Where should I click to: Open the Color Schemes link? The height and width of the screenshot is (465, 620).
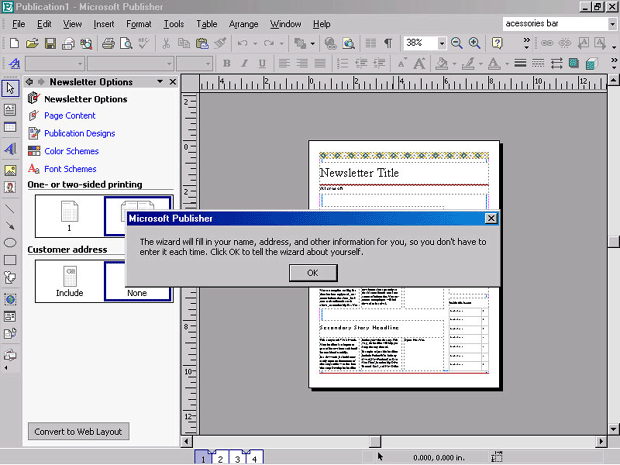(x=71, y=151)
